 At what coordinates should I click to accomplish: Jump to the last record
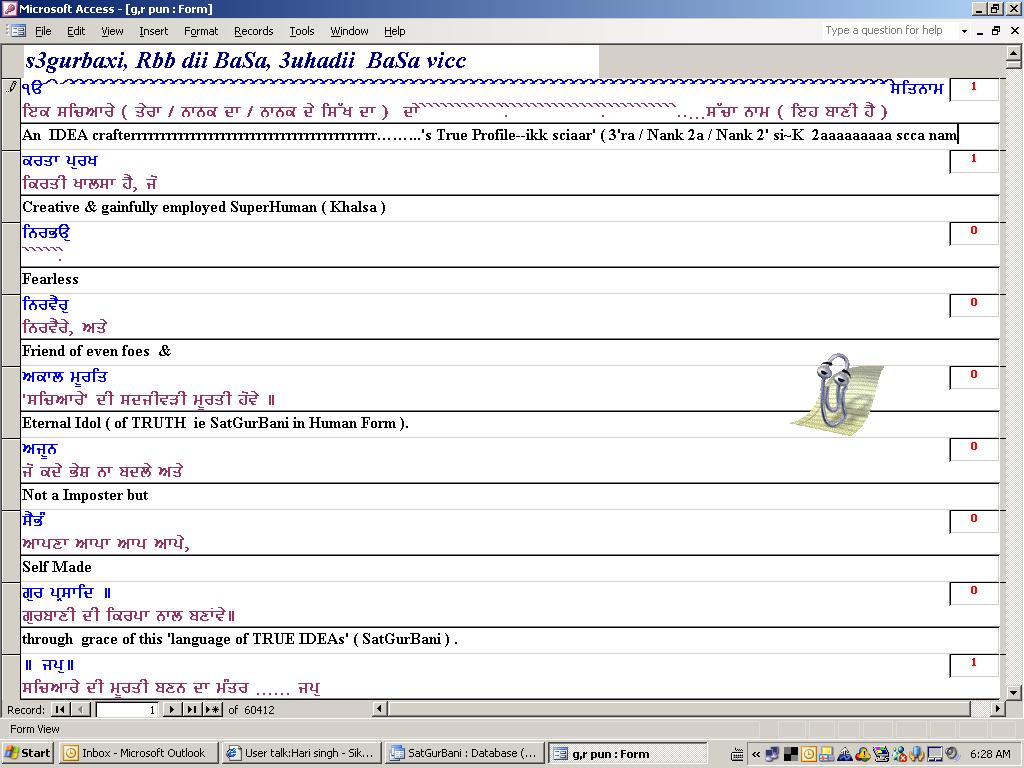click(191, 709)
